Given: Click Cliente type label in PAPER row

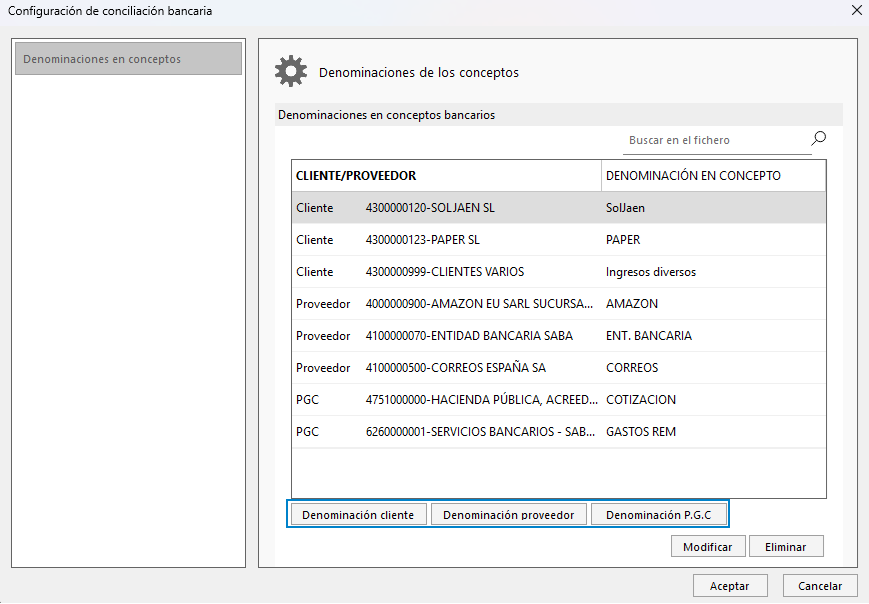Looking at the screenshot, I should point(314,240).
